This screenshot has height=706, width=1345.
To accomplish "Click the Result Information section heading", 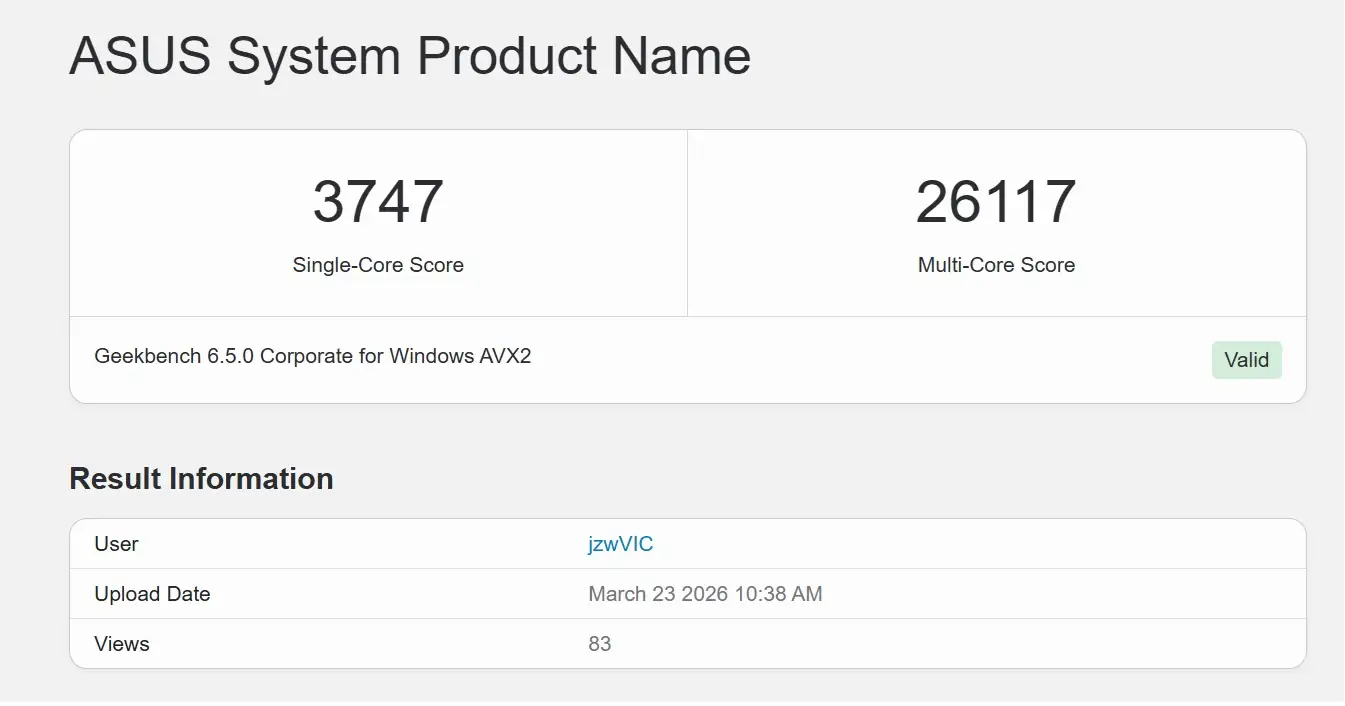I will tap(201, 479).
